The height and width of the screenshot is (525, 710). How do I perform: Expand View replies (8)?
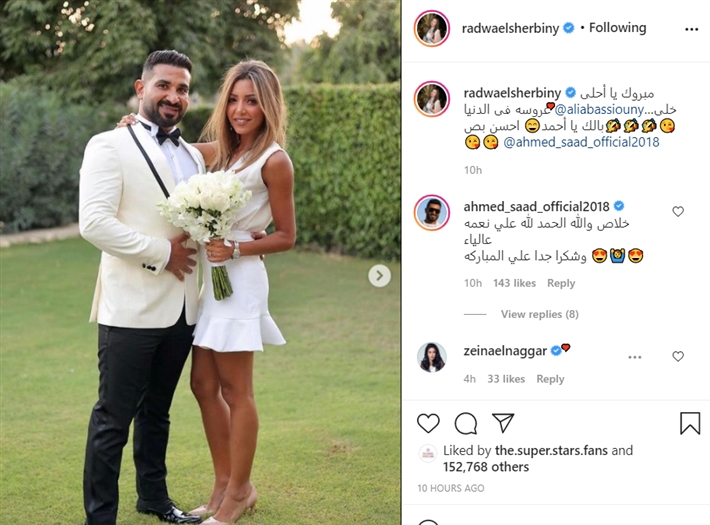539,314
